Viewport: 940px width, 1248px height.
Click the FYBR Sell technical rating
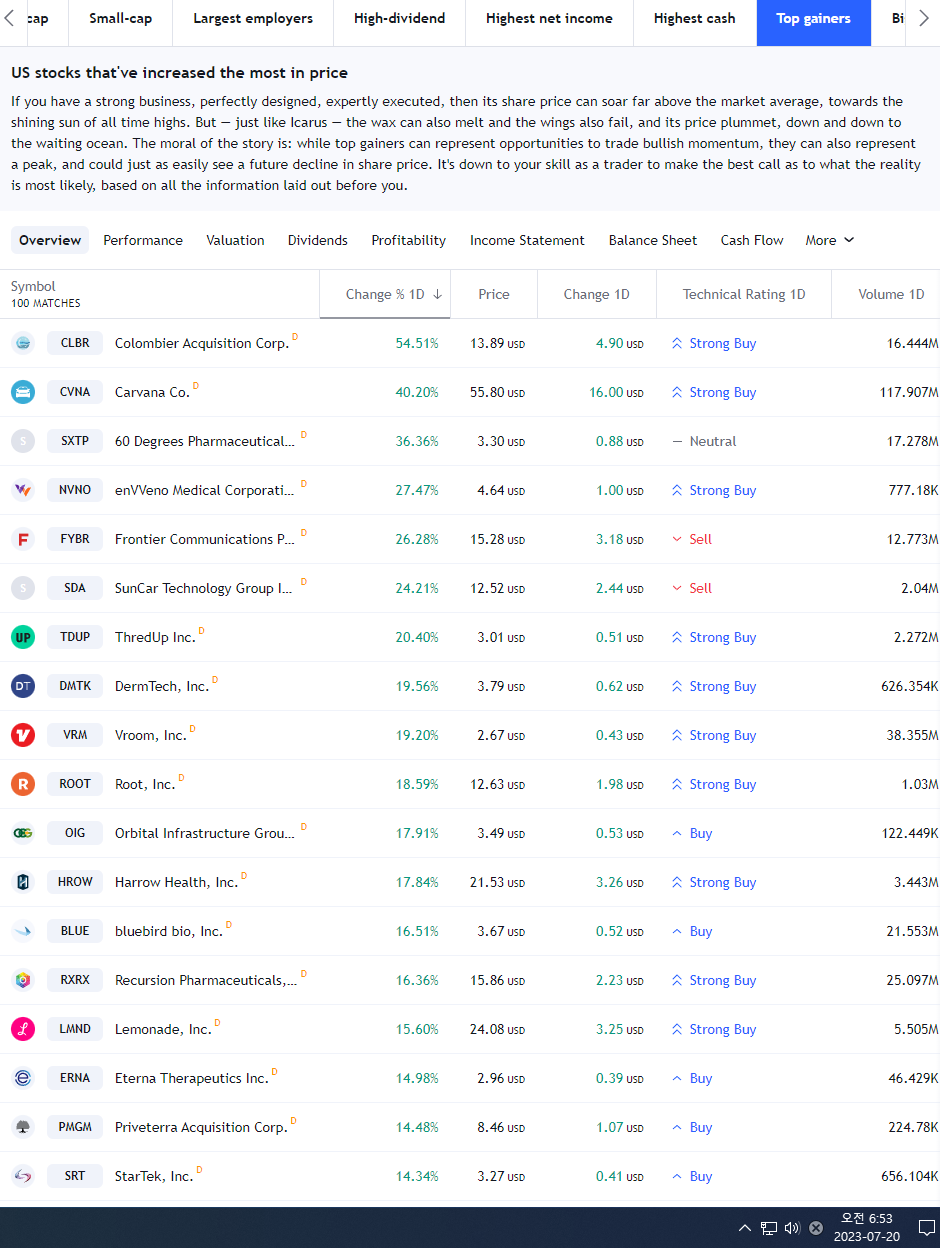coord(692,539)
